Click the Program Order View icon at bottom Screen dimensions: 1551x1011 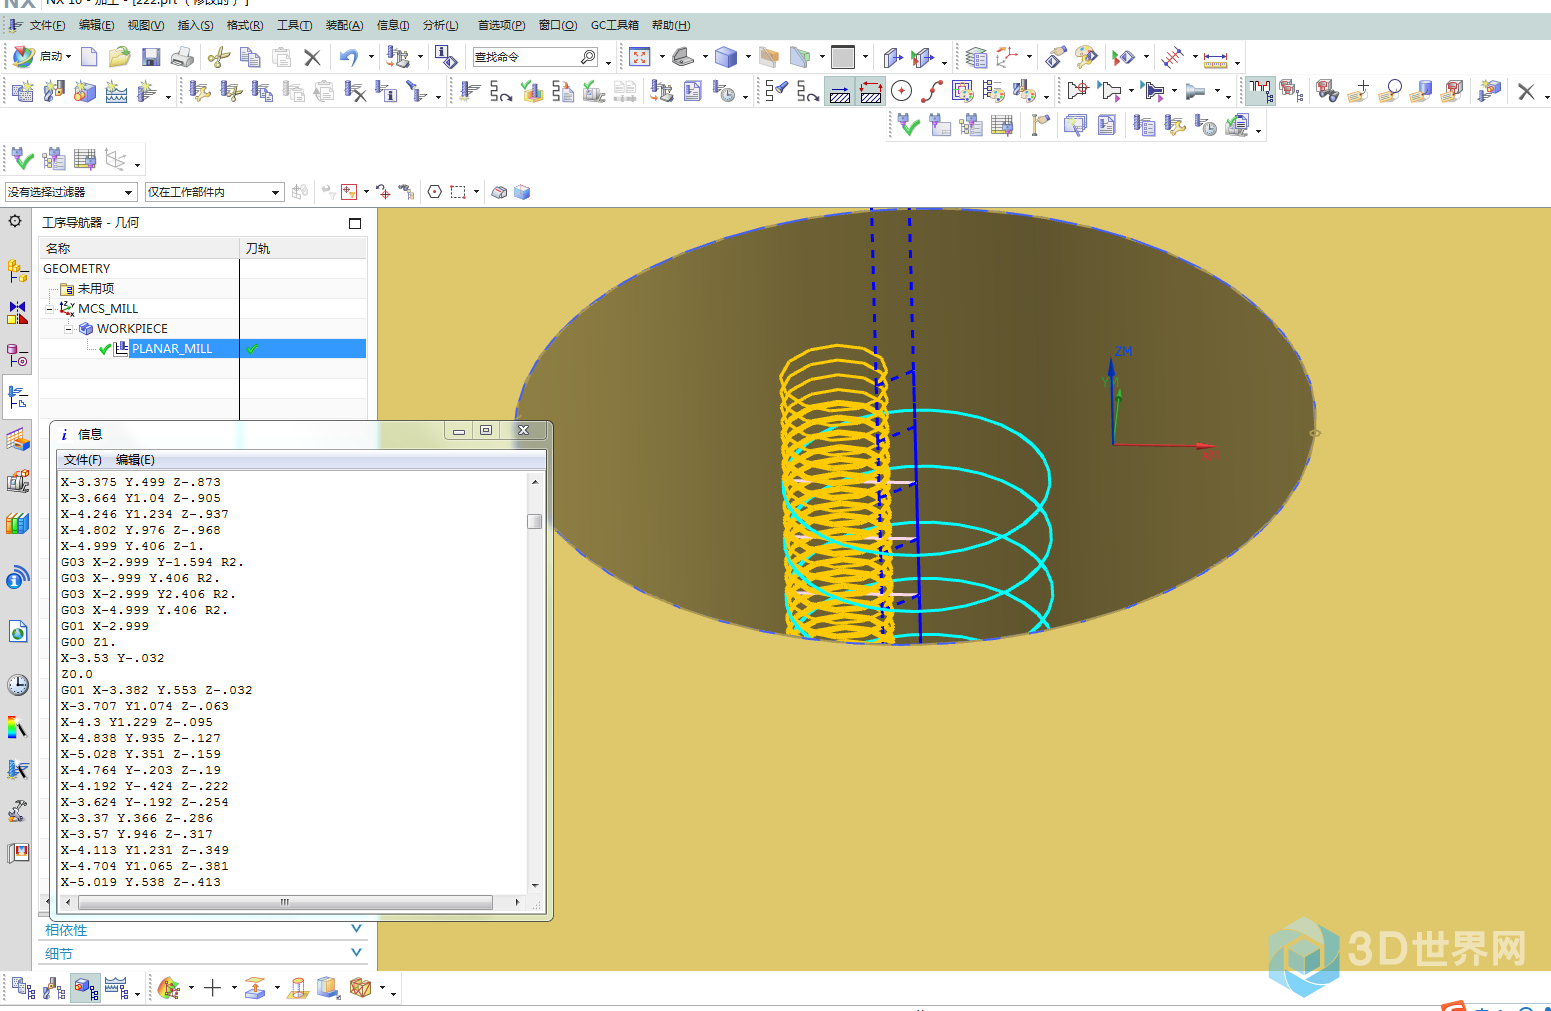(x=24, y=988)
